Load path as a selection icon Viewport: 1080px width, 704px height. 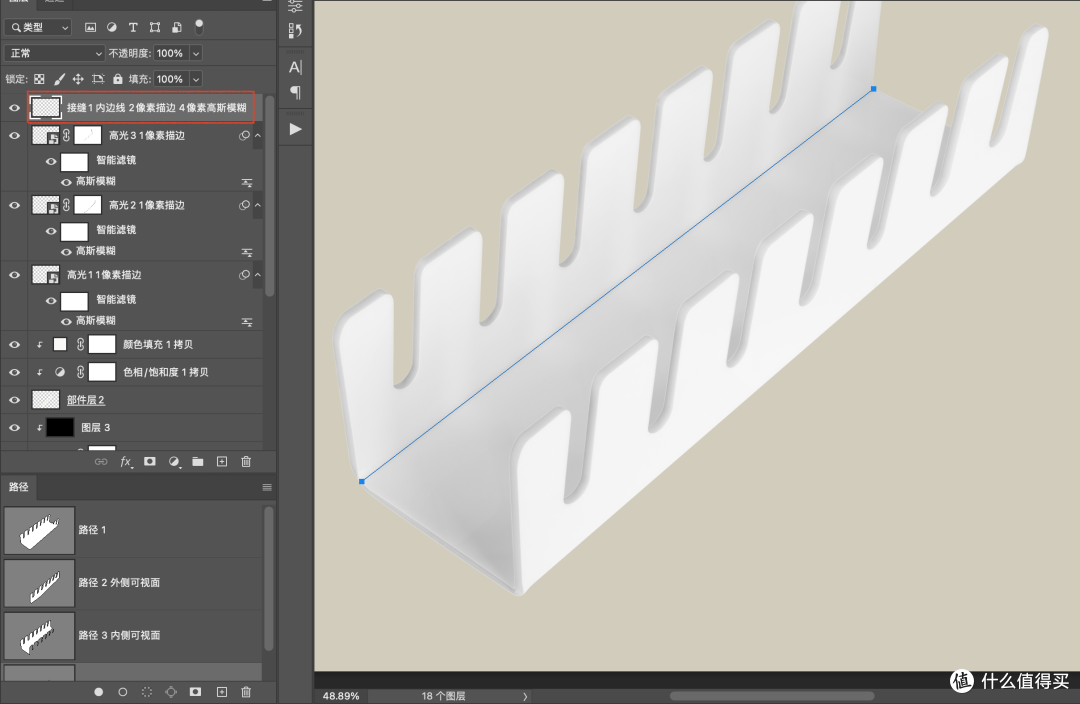(147, 692)
